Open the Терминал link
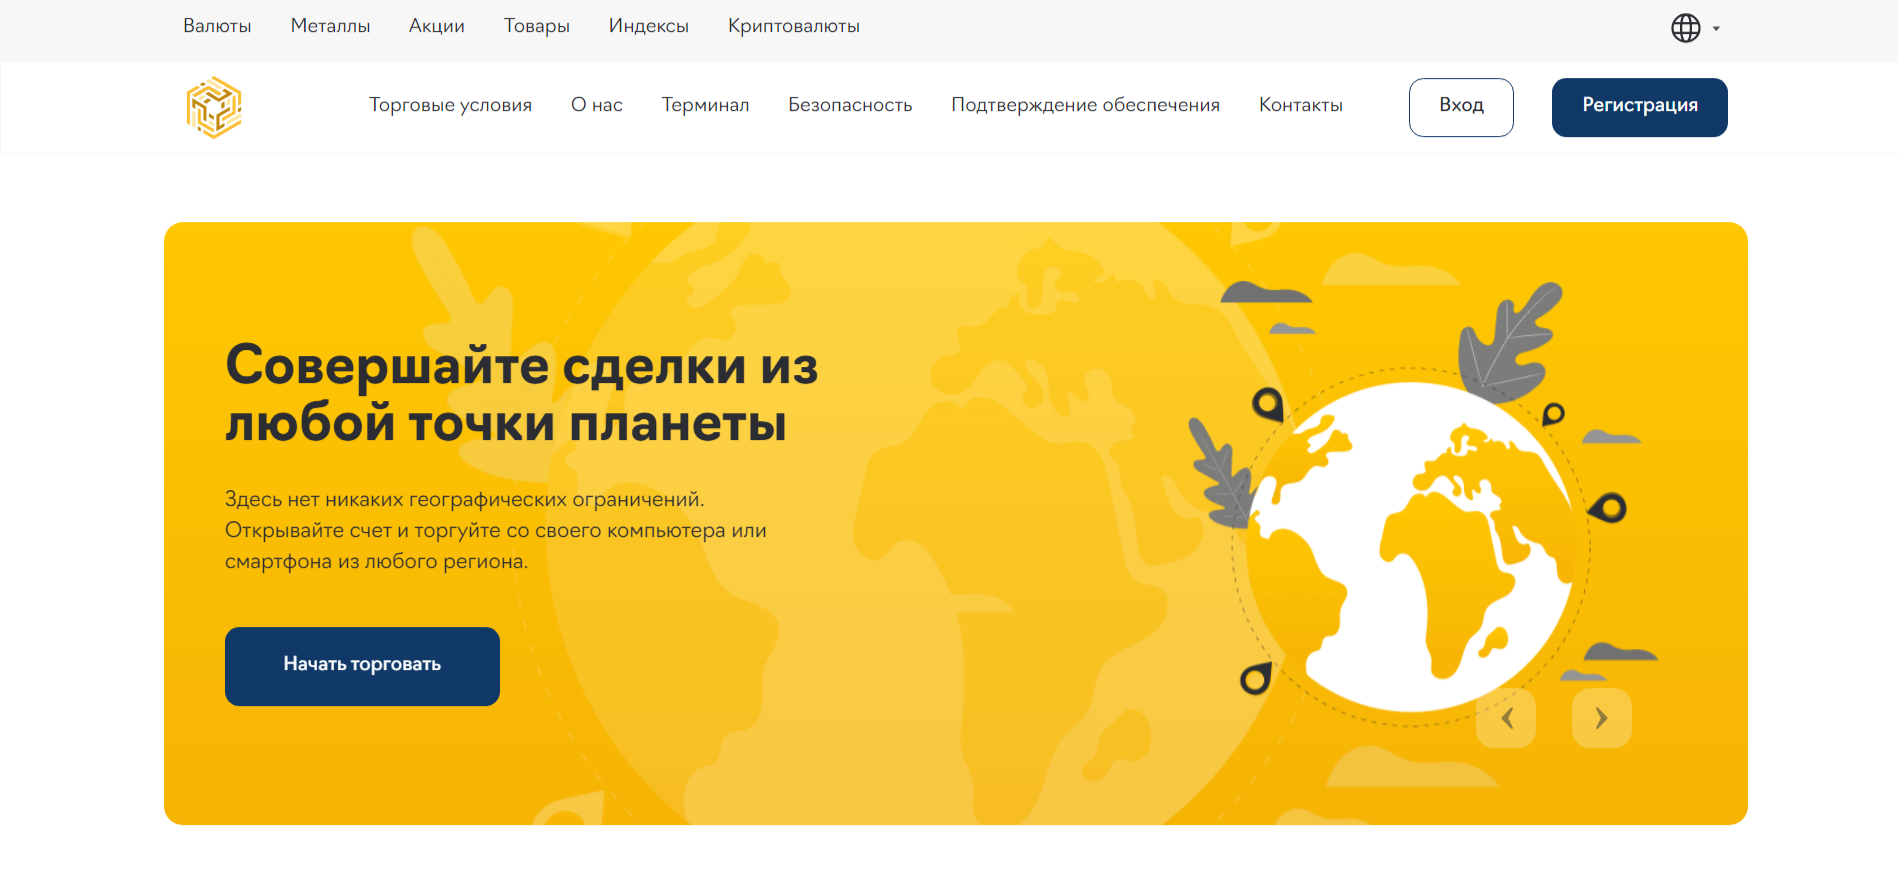The height and width of the screenshot is (892, 1898). pos(705,105)
